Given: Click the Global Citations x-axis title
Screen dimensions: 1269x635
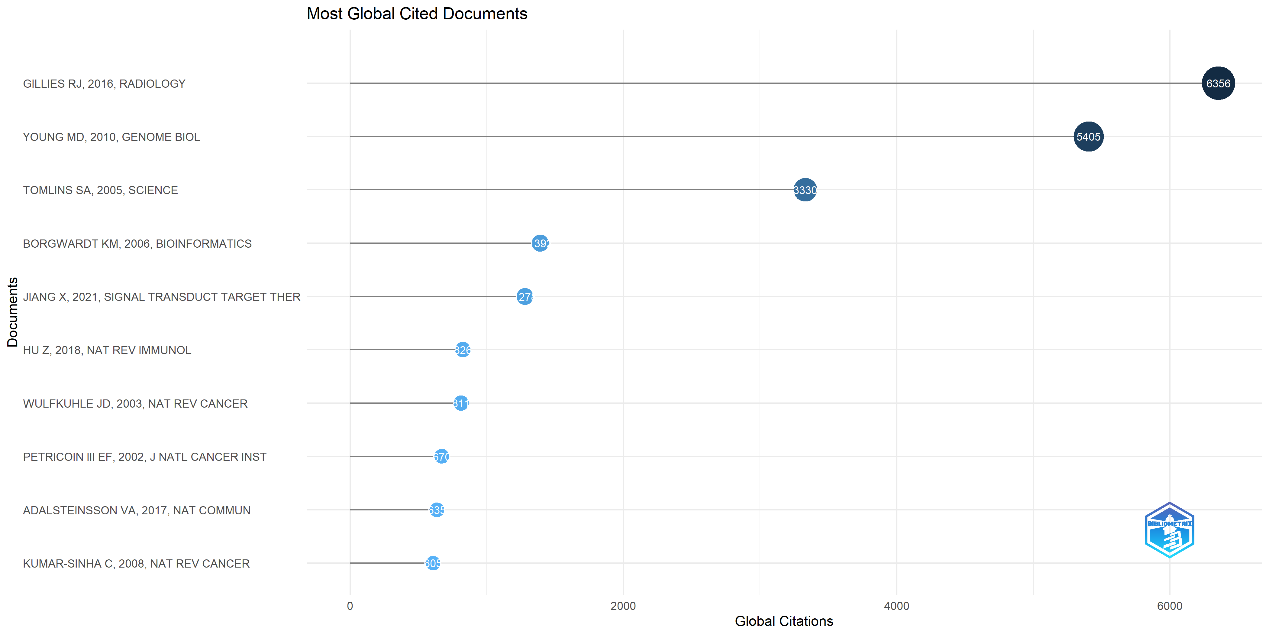Looking at the screenshot, I should (x=784, y=621).
